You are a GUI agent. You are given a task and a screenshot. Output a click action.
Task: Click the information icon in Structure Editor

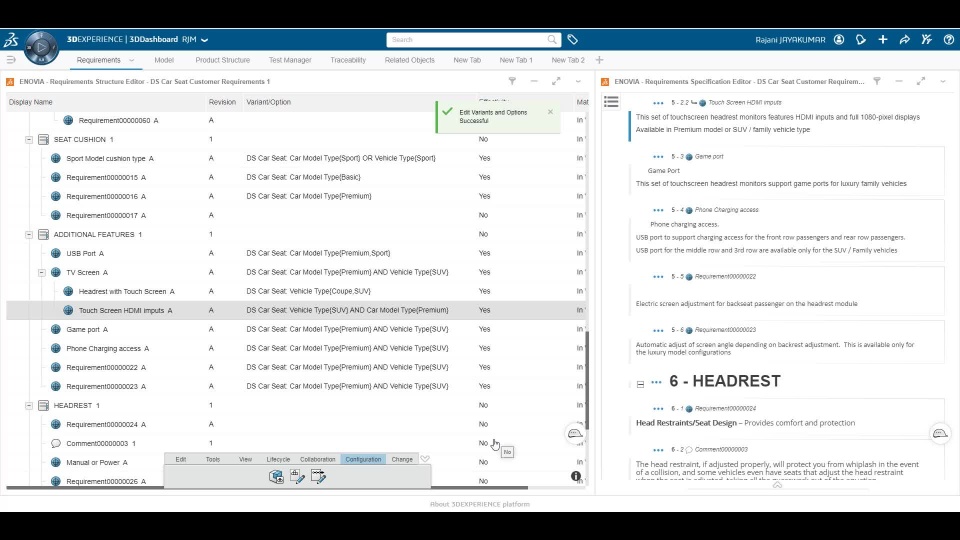[x=576, y=476]
